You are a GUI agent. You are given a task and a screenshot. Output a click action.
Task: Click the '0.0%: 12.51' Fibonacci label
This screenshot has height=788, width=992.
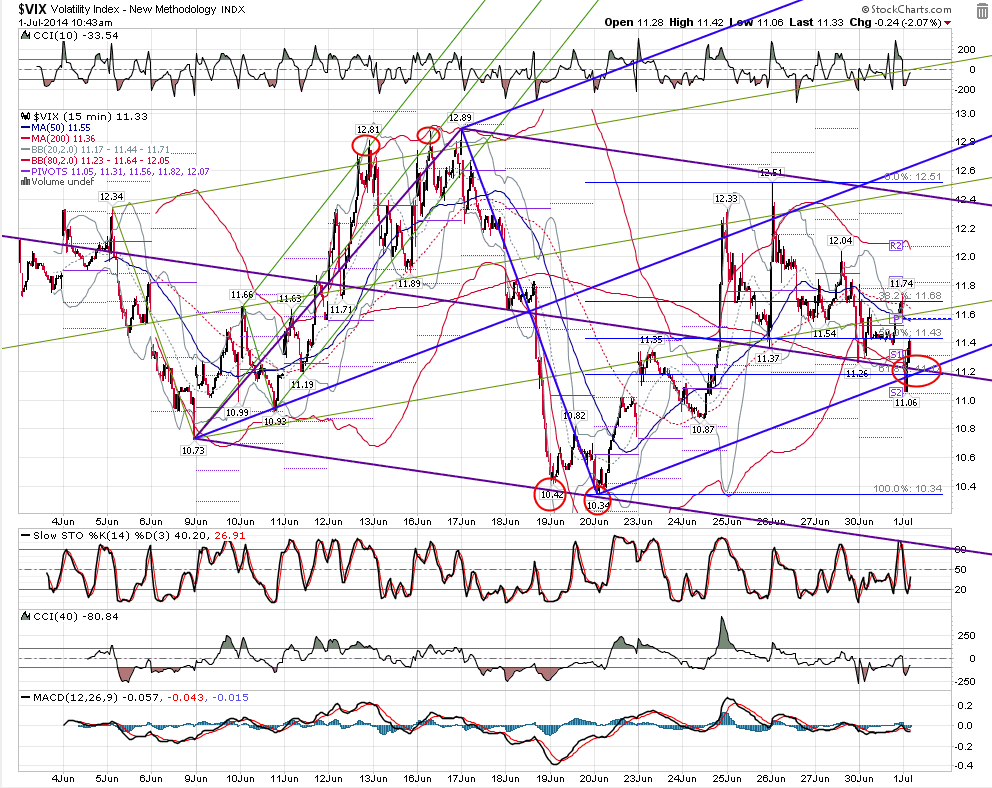912,176
